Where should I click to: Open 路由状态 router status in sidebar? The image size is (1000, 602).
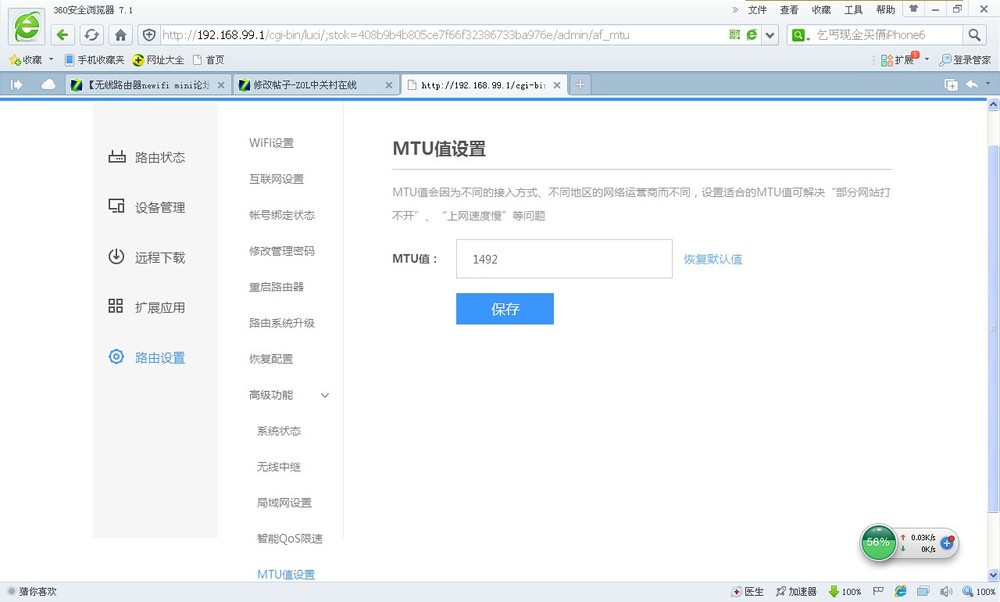coord(159,158)
